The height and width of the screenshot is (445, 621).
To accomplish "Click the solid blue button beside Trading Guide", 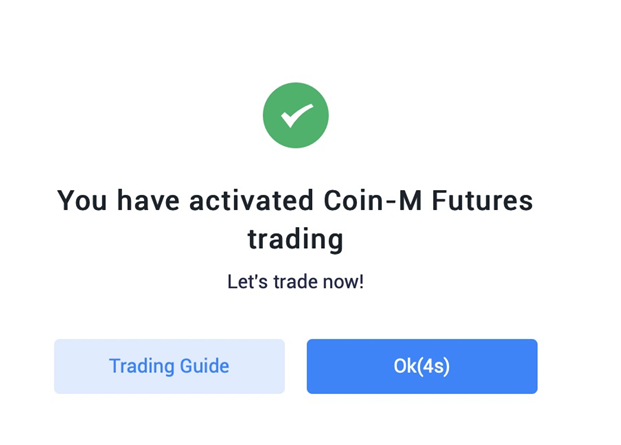I will point(422,366).
